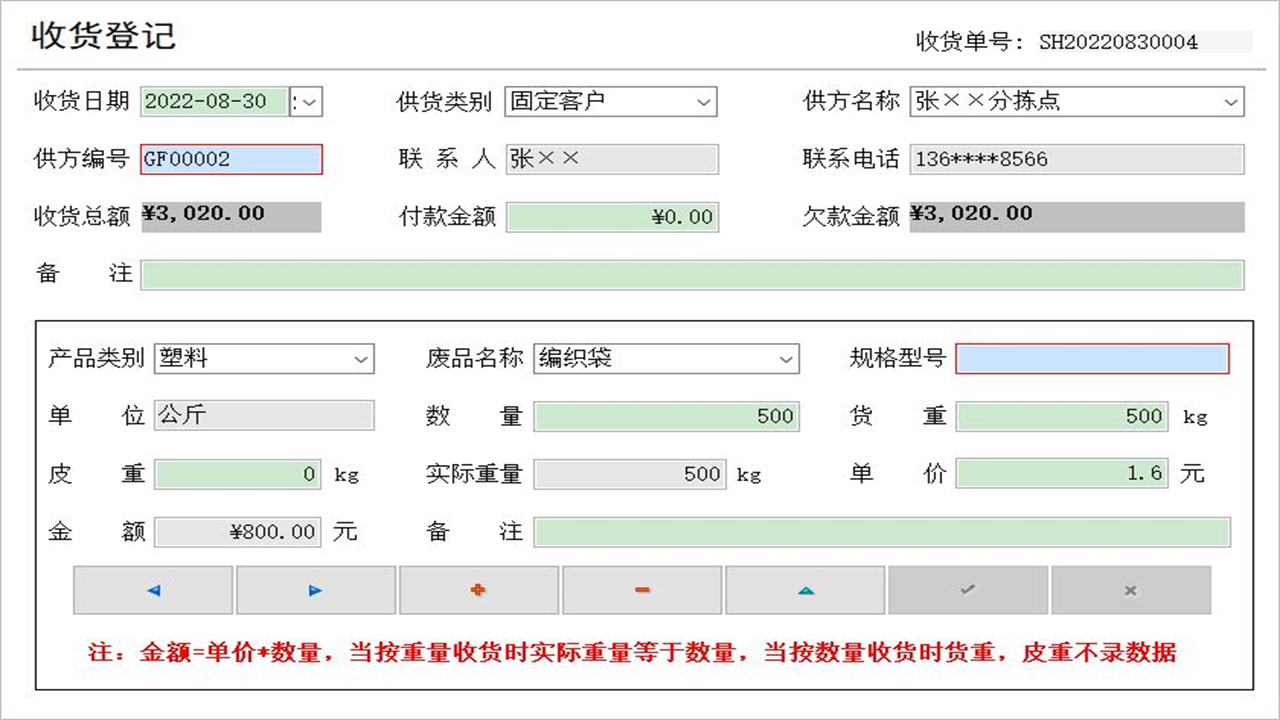Click the previous record arrow button
The image size is (1280, 720).
click(153, 590)
